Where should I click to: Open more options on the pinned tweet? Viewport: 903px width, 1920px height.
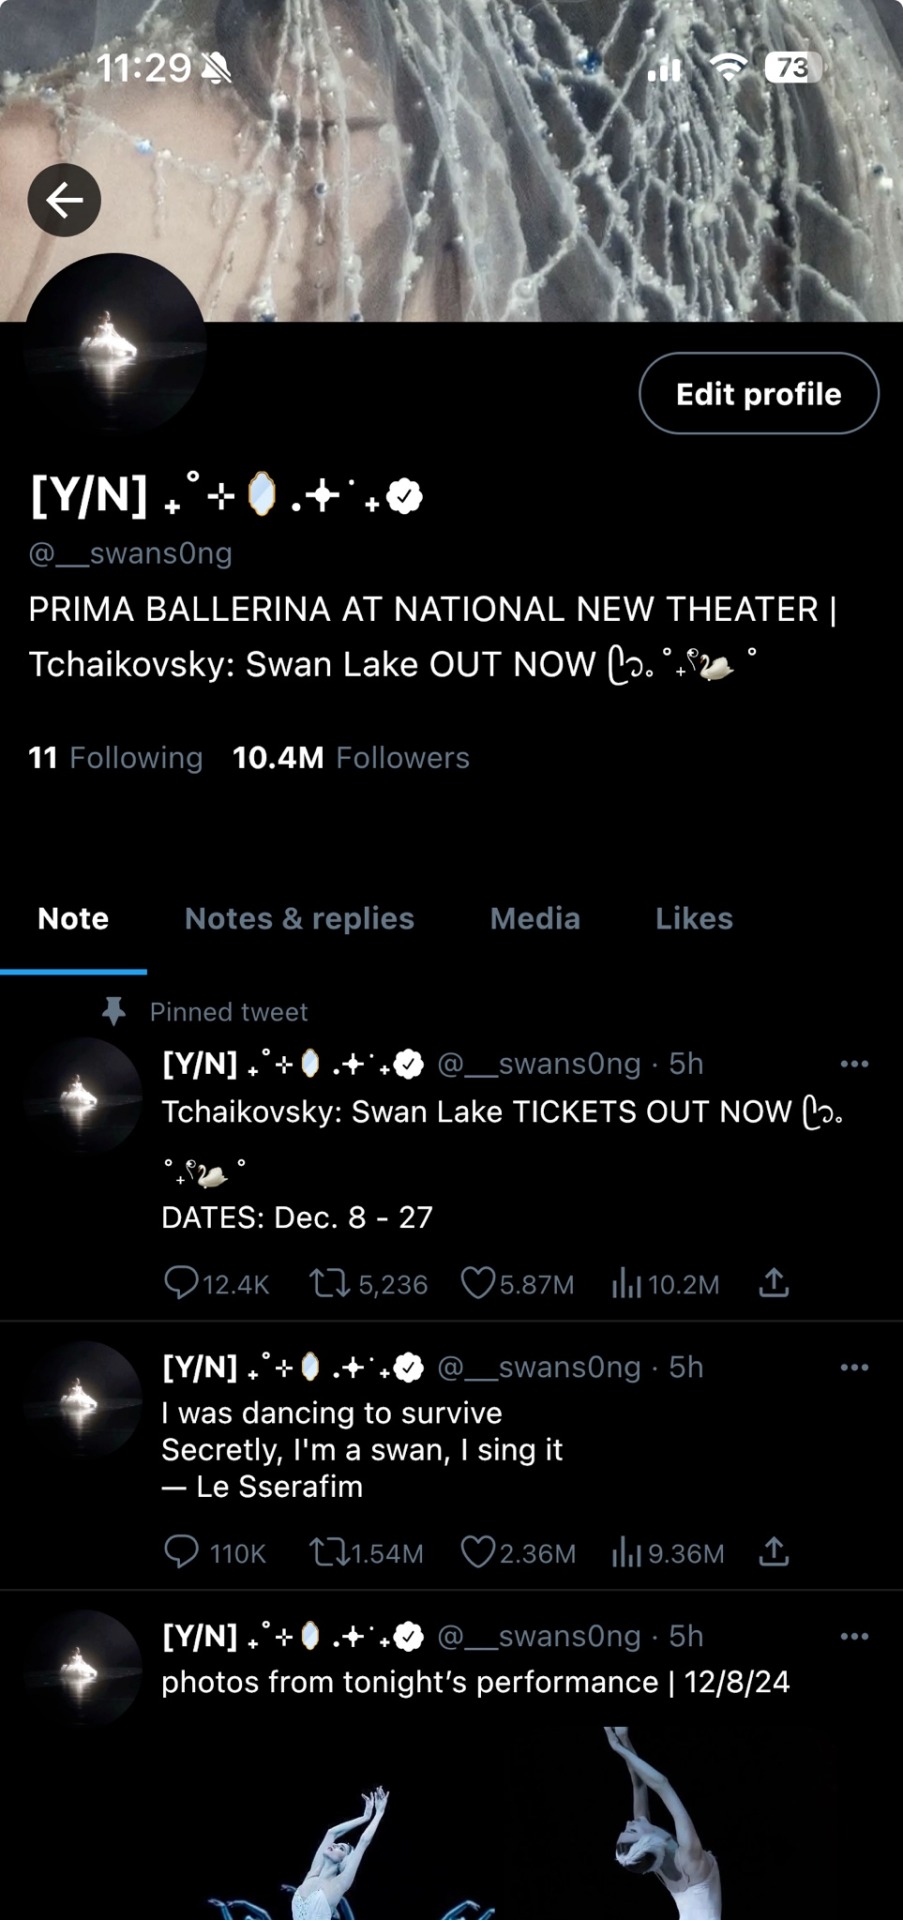[854, 1064]
